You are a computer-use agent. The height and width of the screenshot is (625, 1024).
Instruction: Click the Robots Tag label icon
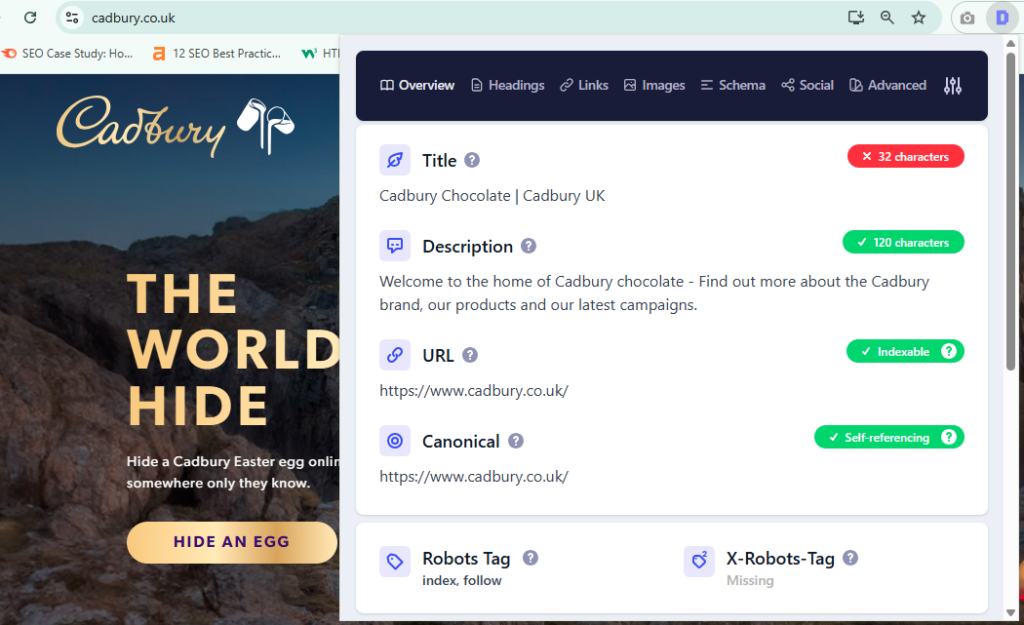[x=395, y=562]
